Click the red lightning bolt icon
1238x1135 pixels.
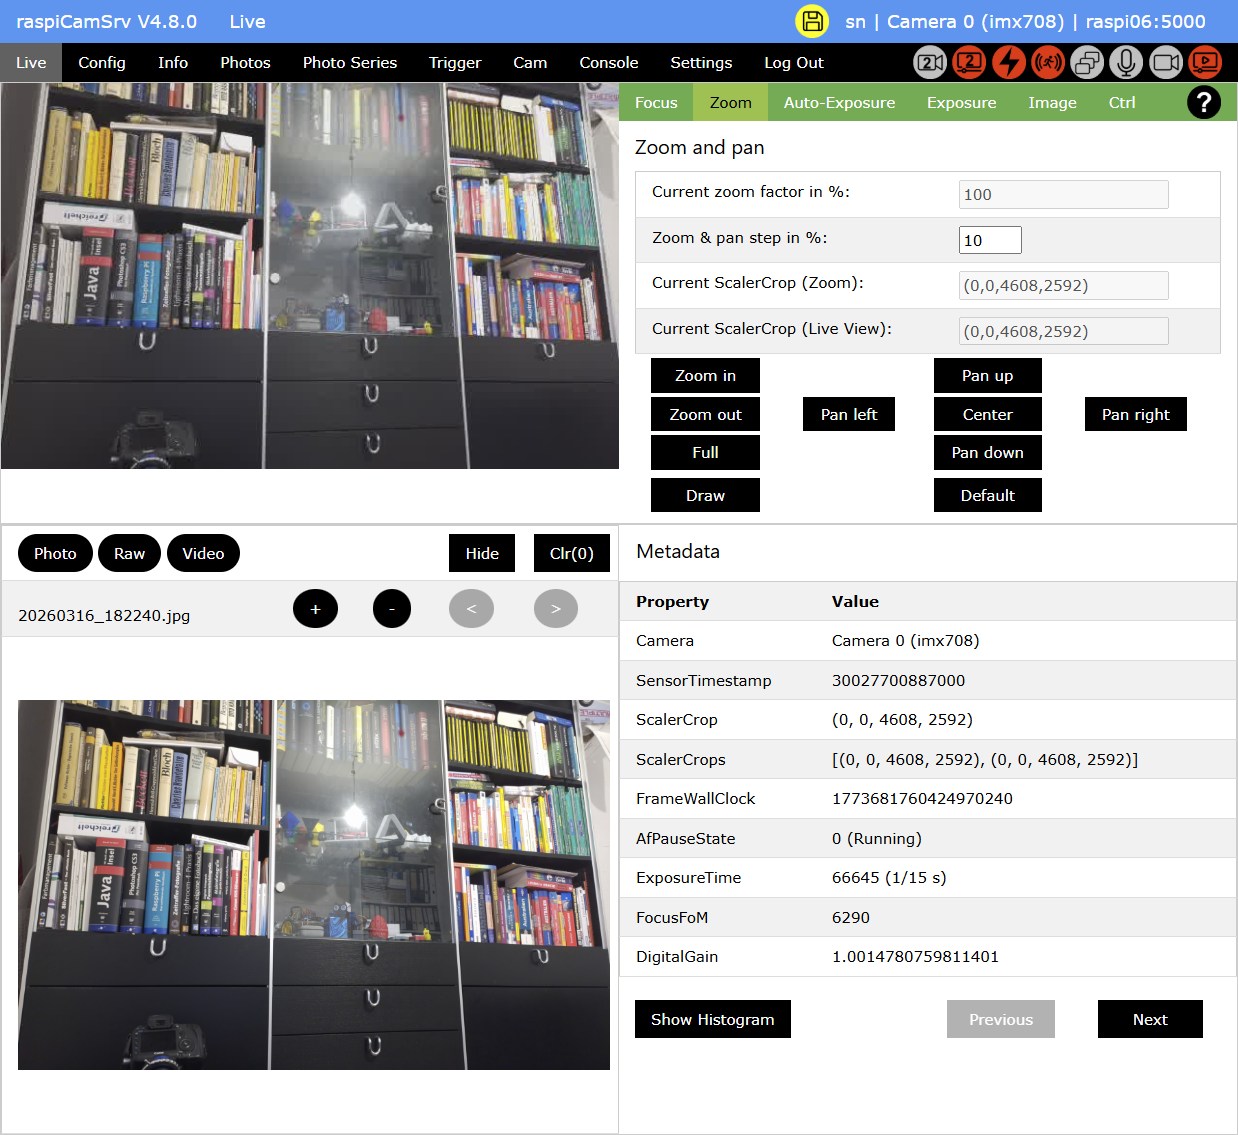click(x=1008, y=62)
